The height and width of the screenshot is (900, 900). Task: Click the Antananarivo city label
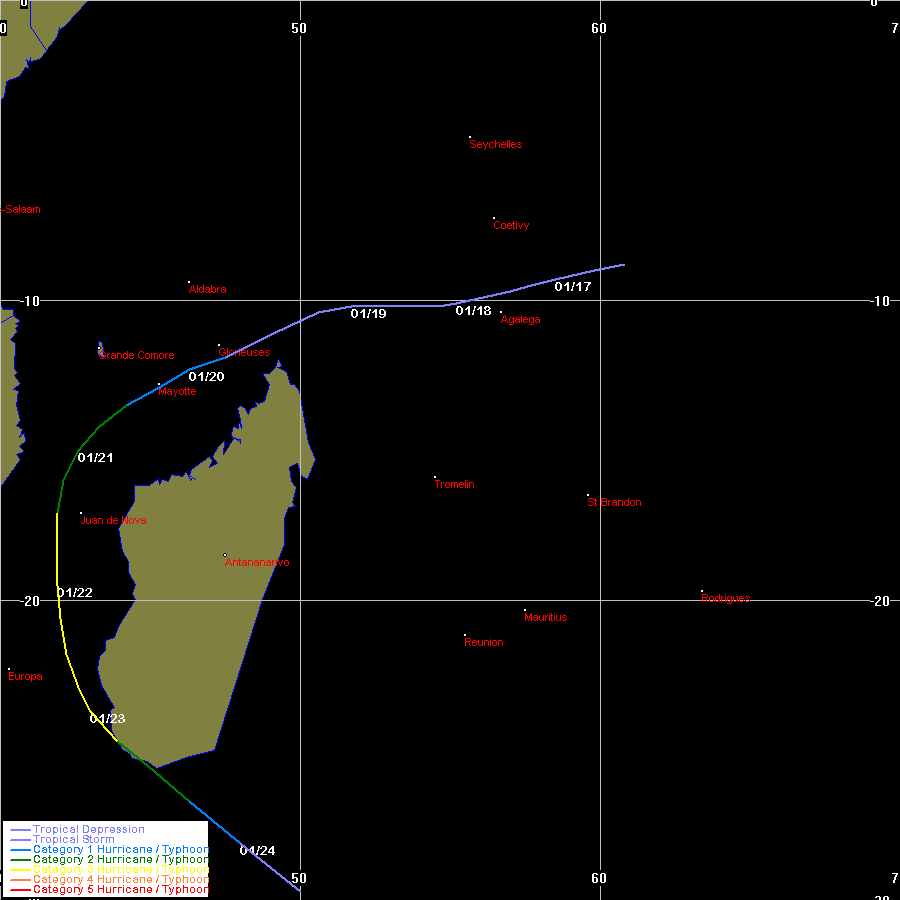click(257, 563)
